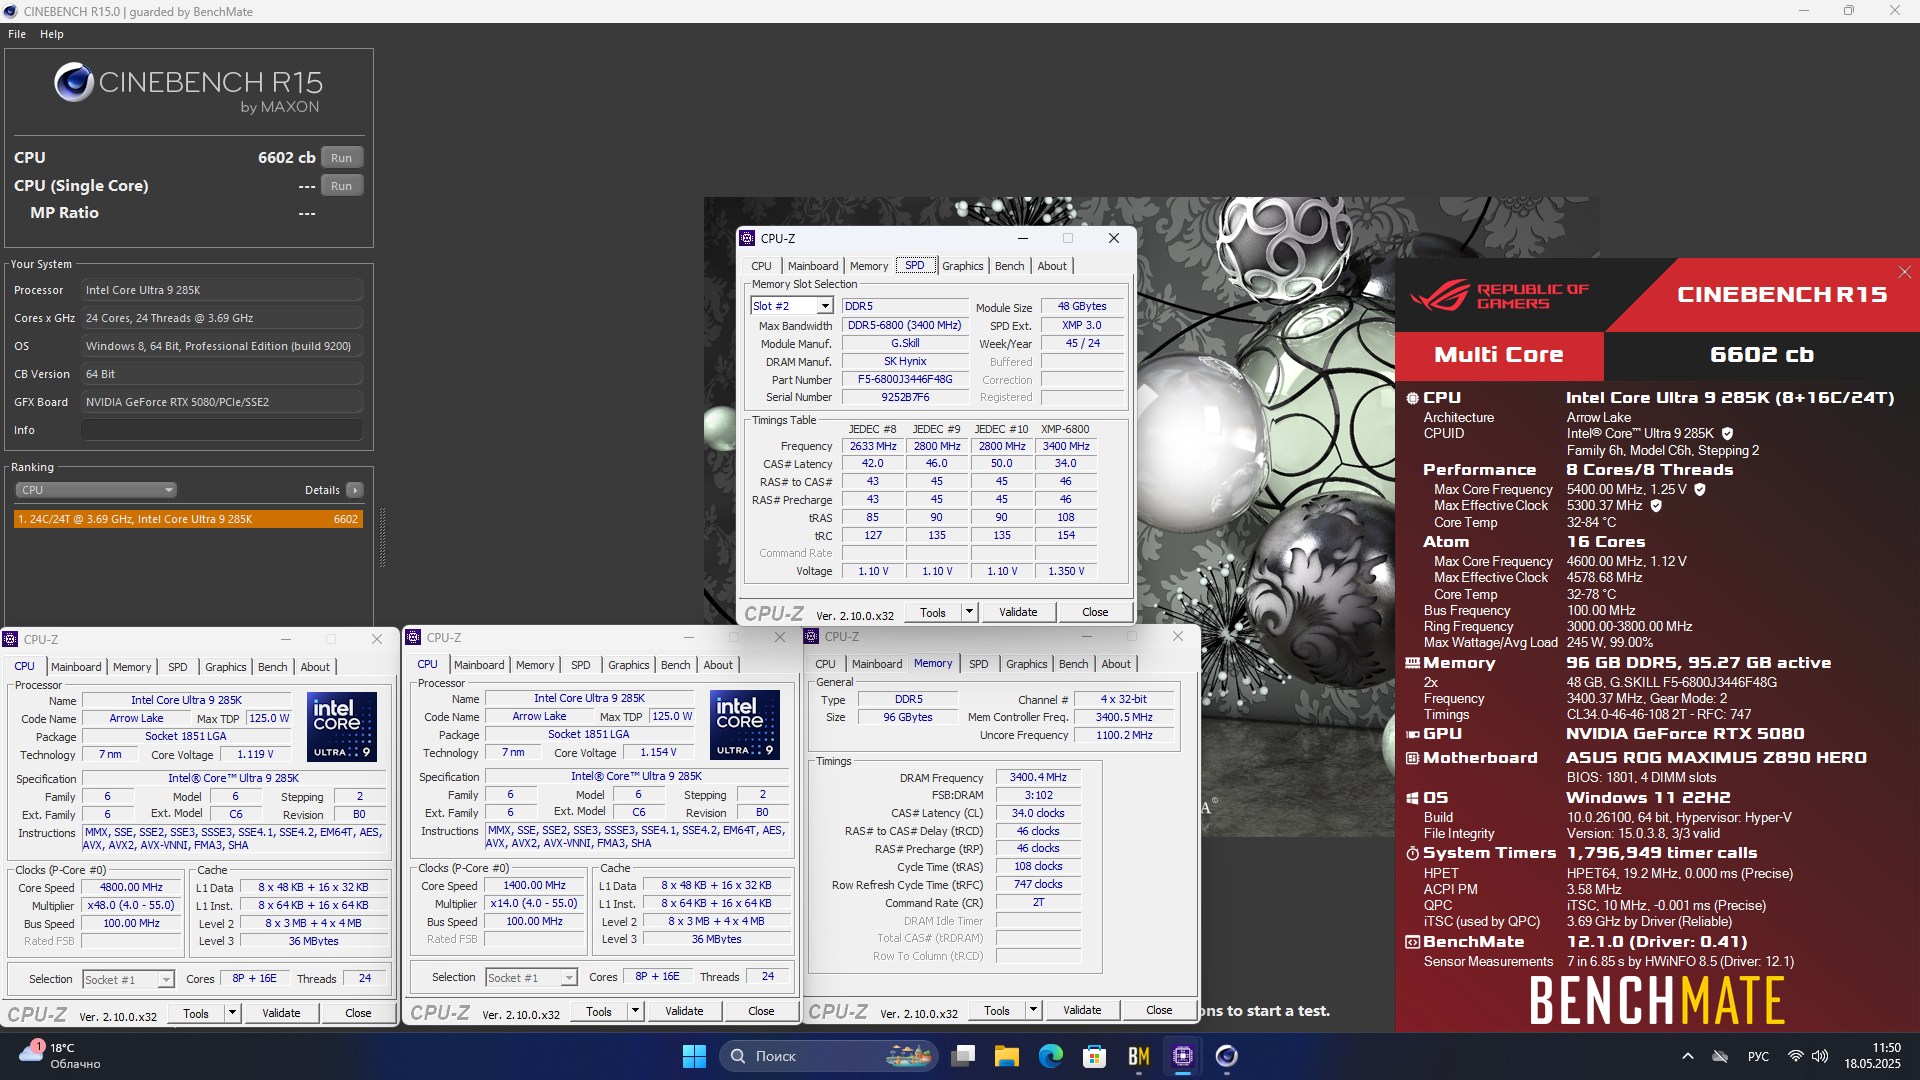Click the 6602 cb Multi Core score
Viewport: 1920px width, 1080px height.
1762,355
